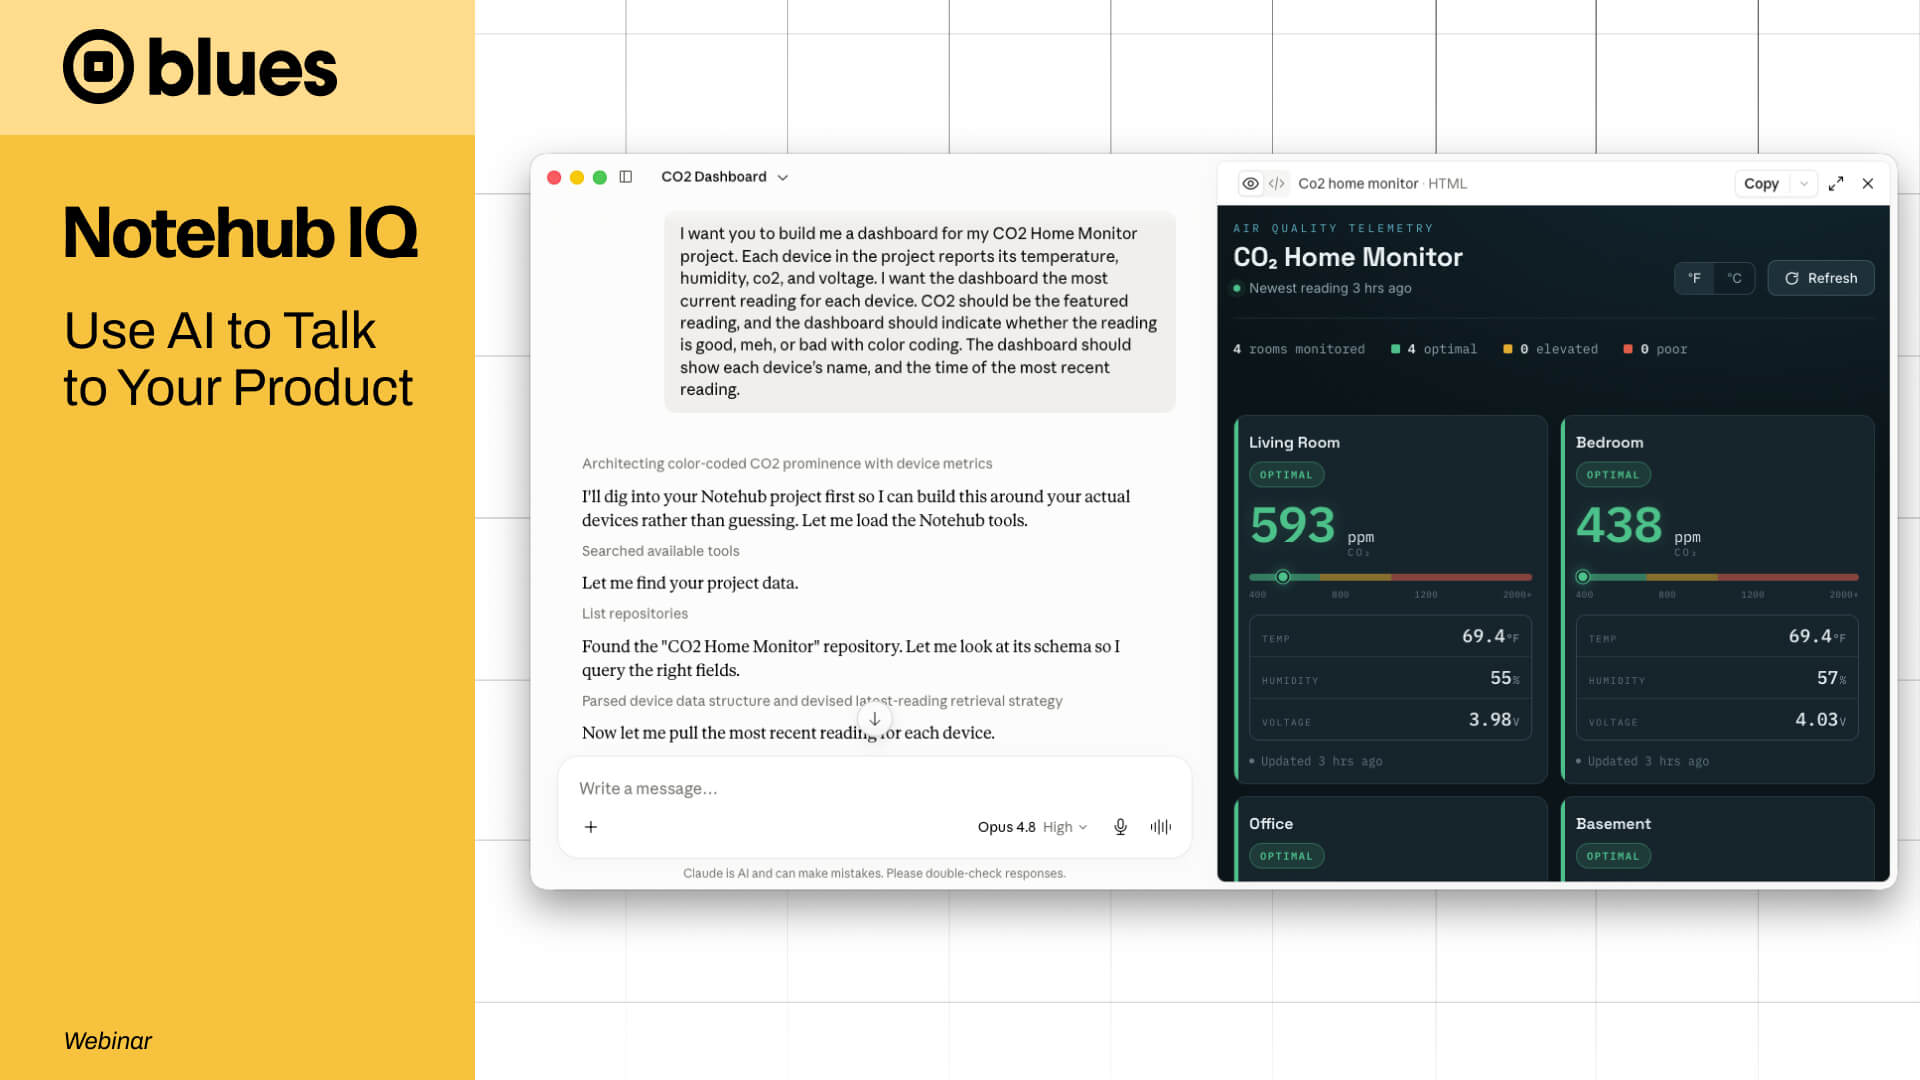Viewport: 1920px width, 1080px height.
Task: Refresh the CO2 Home Monitor dashboard
Action: [x=1821, y=278]
